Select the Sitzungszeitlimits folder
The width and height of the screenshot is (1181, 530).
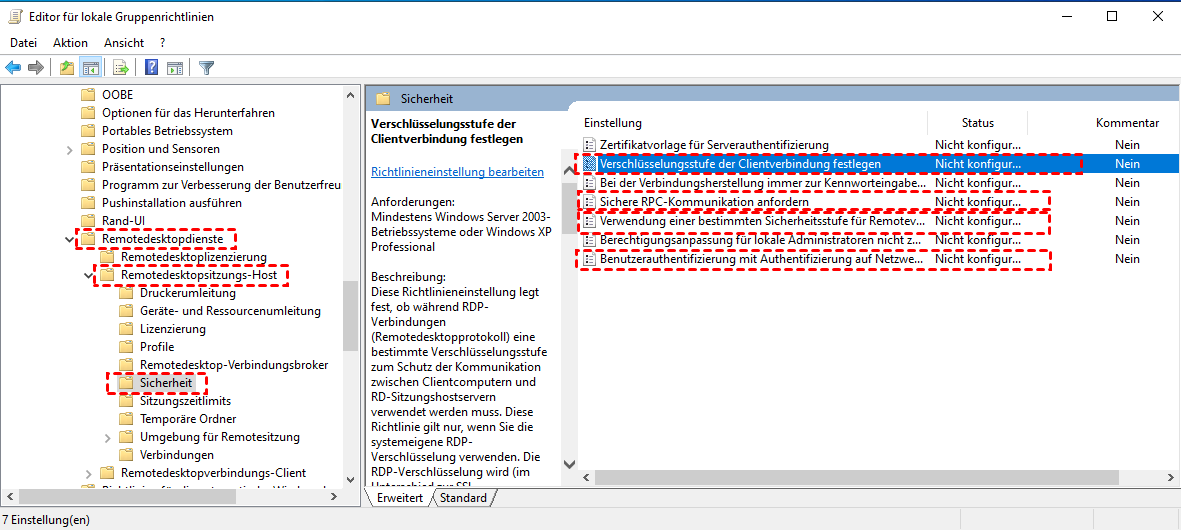pos(185,401)
